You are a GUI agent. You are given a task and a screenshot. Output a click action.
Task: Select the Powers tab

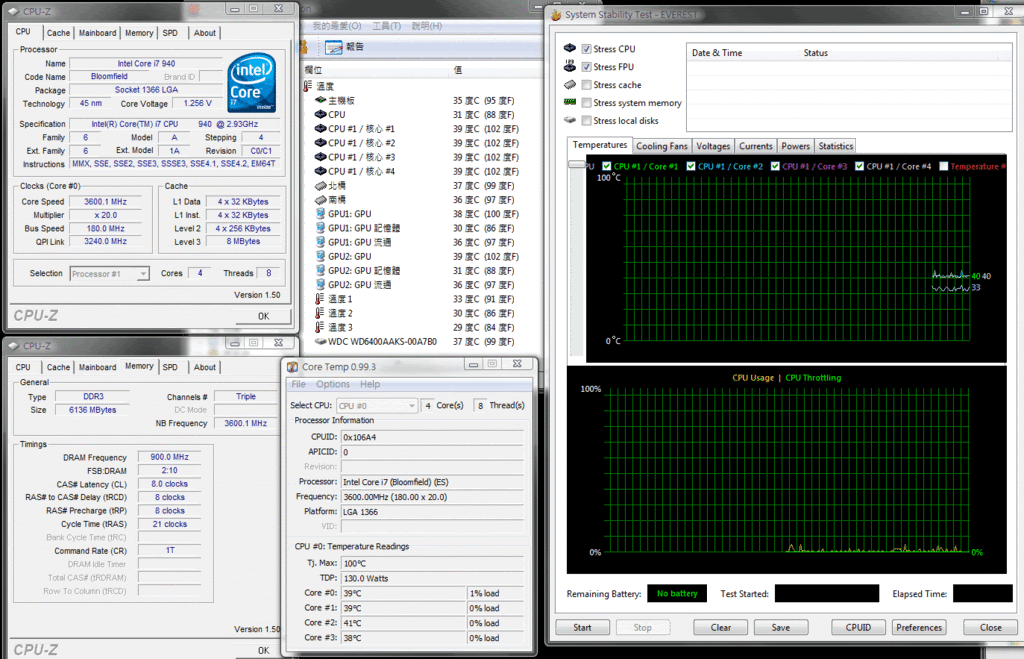795,146
